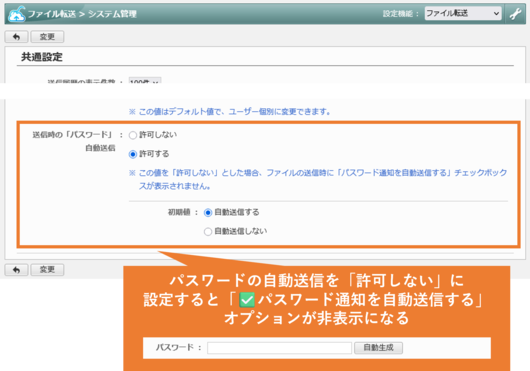
Task: Open the 設定機能 ファイル転送 dropdown
Action: [x=463, y=14]
